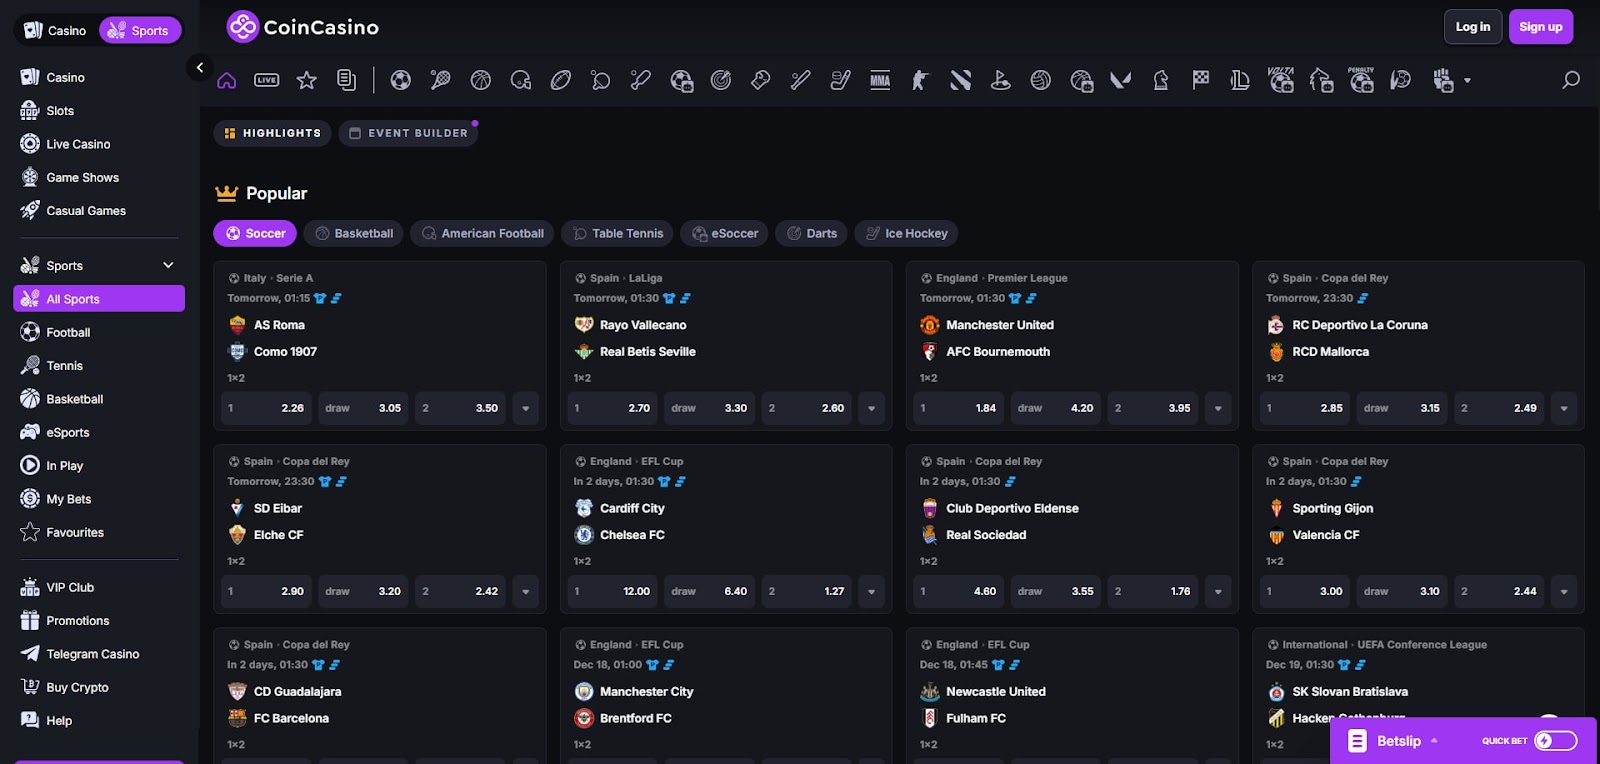Open the Manchester City vs Brentford FC match

click(x=725, y=696)
